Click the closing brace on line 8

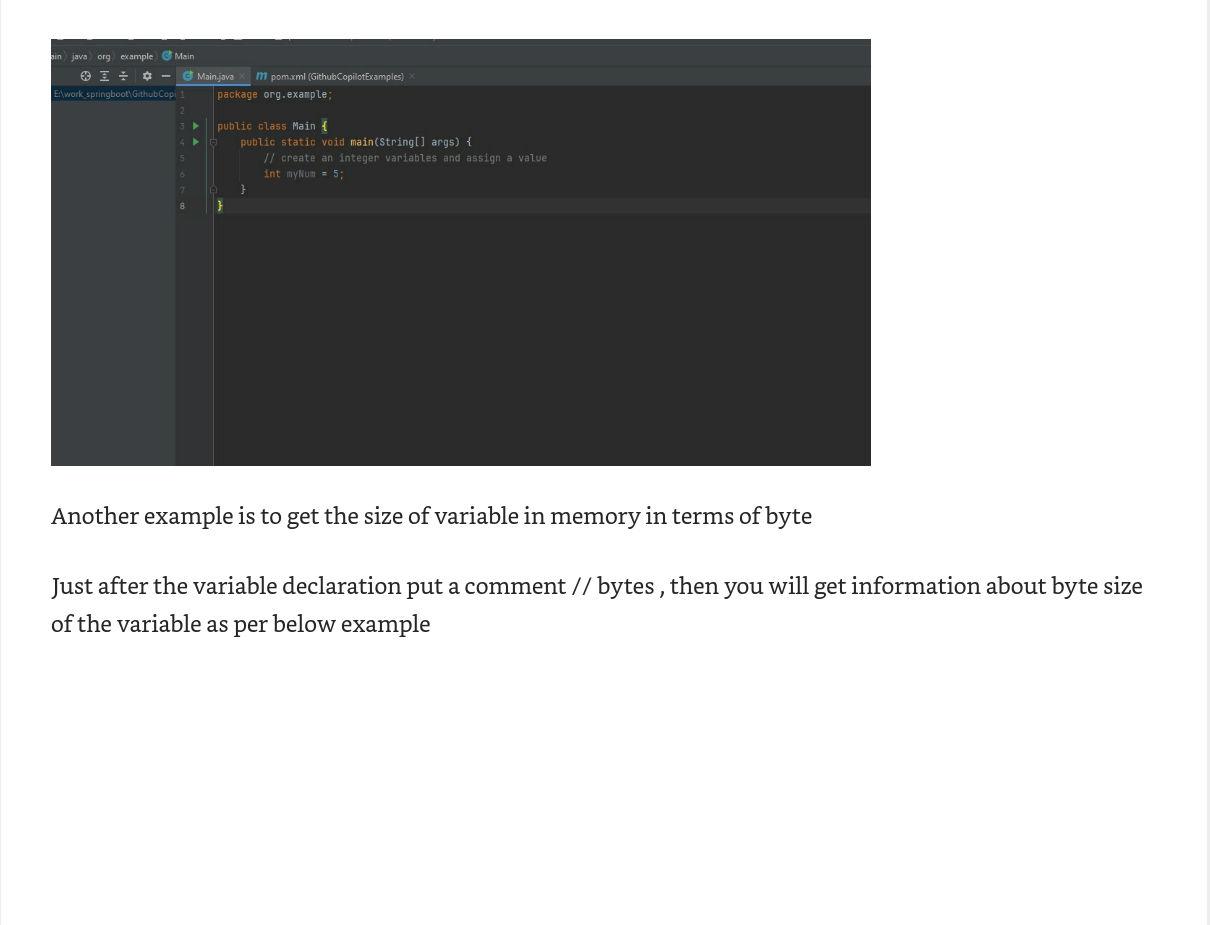(x=220, y=206)
